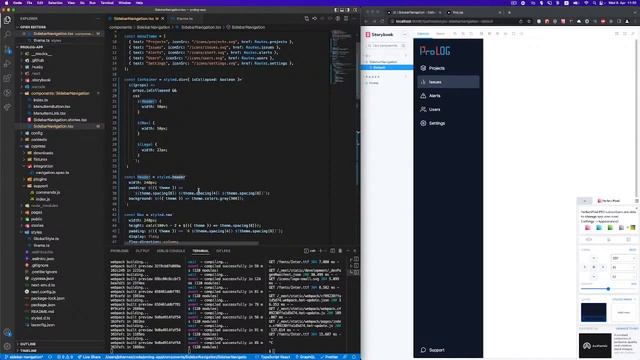Collapse the styles folder
Screen dimensions: 640x360
36,232
